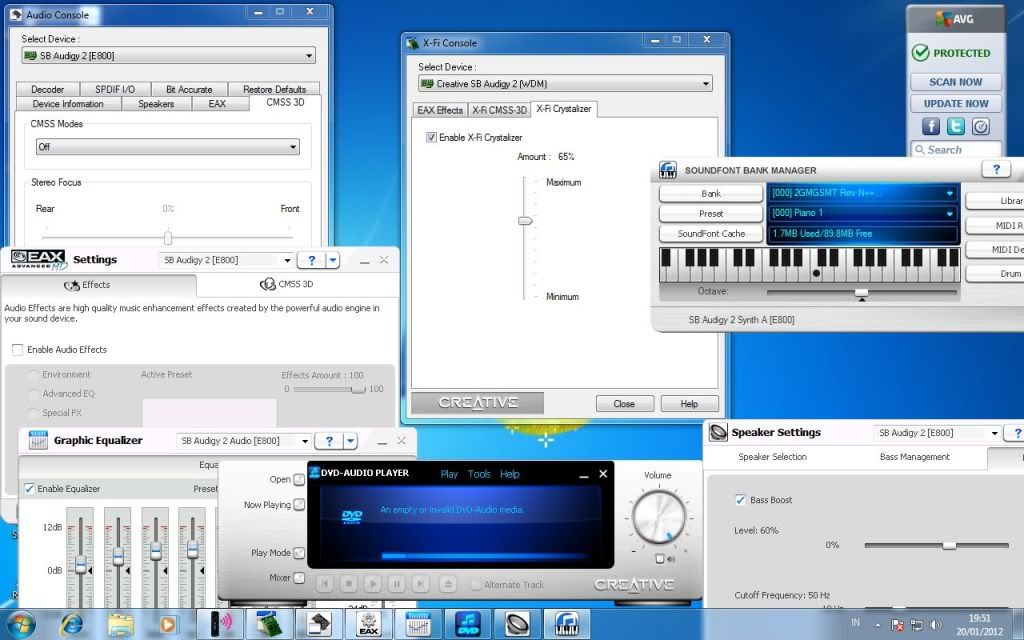
Task: Click the X-Fi Crystalizer amount slider handle
Action: 525,221
